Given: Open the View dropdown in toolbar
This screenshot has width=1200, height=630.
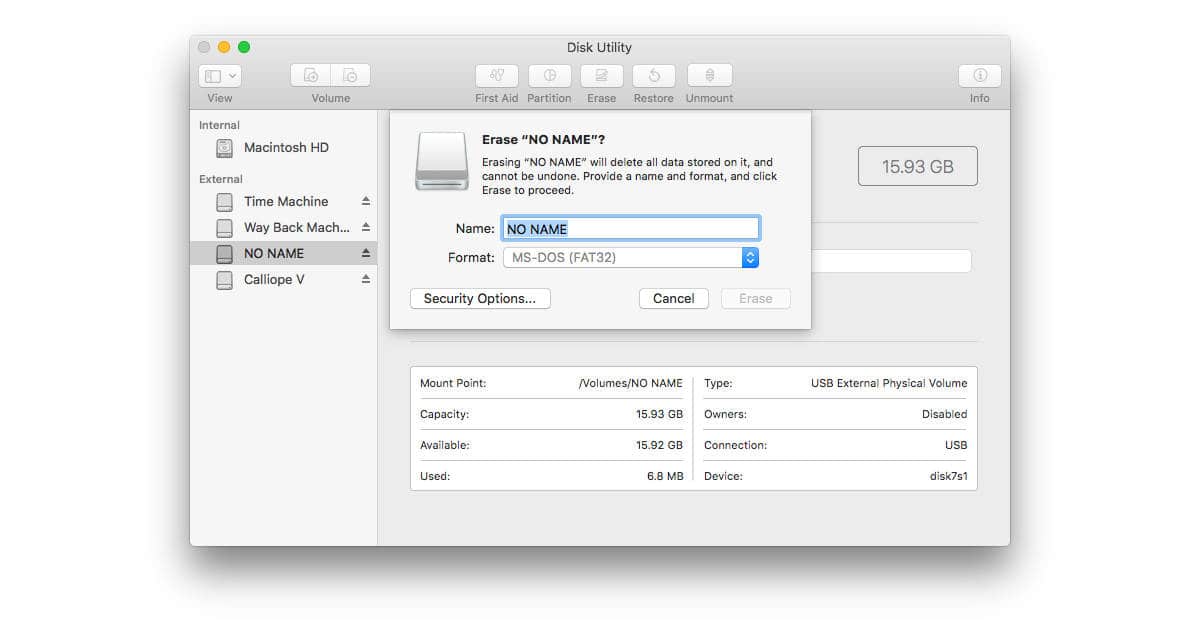Looking at the screenshot, I should (x=220, y=76).
